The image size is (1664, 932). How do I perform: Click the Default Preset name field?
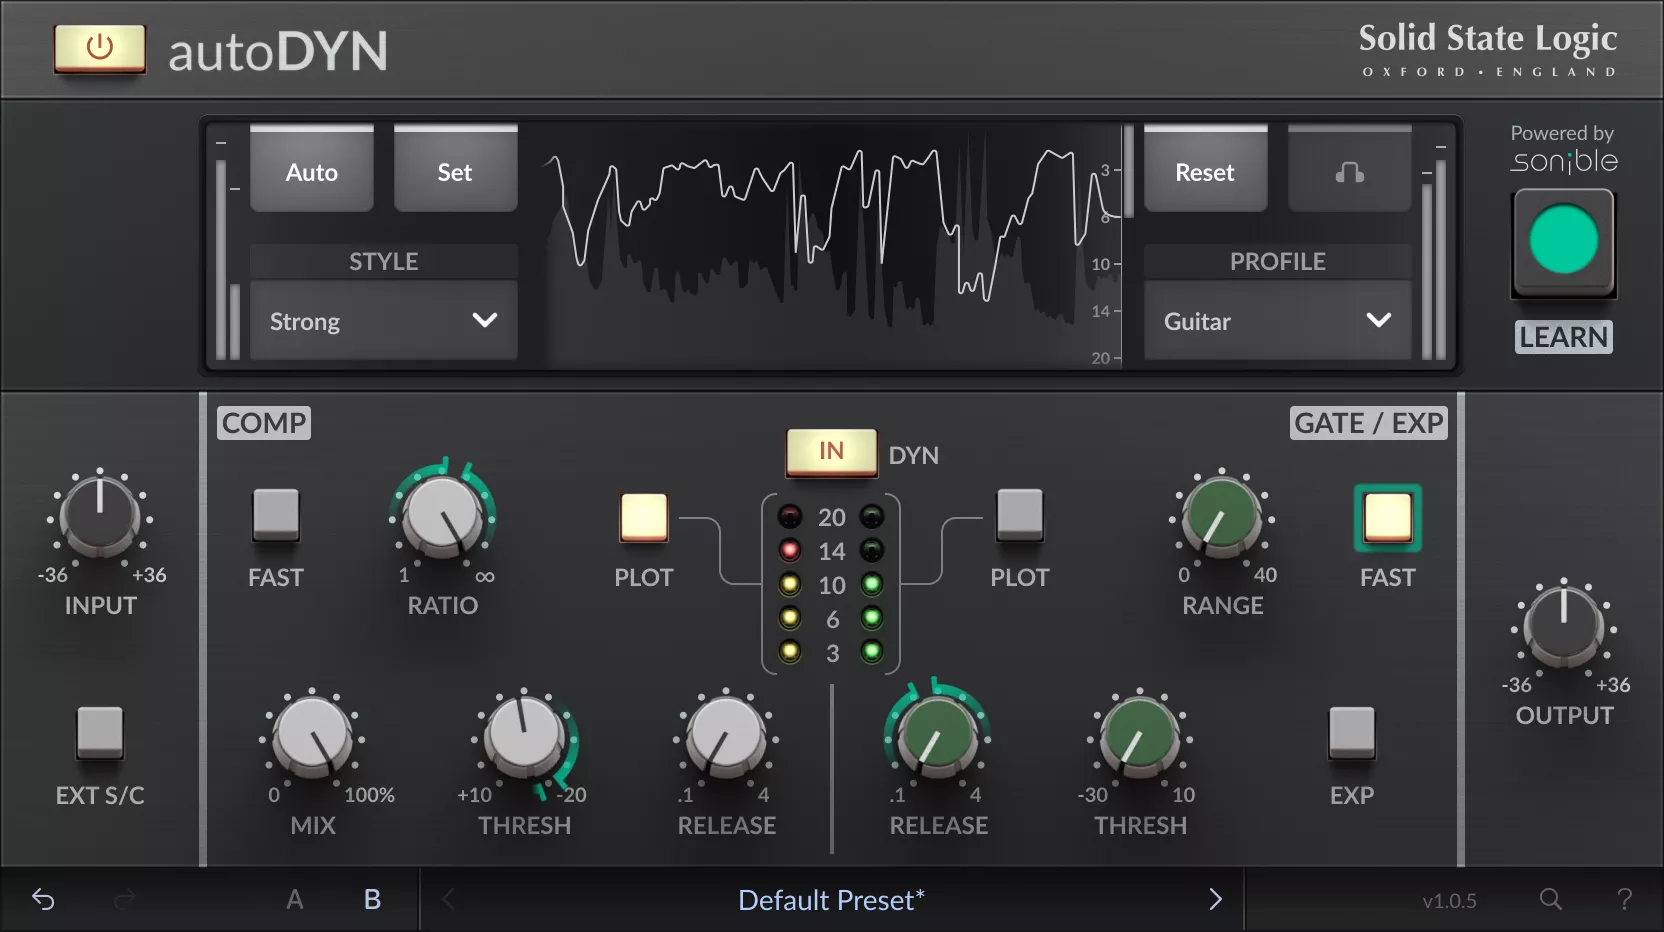[x=830, y=899]
